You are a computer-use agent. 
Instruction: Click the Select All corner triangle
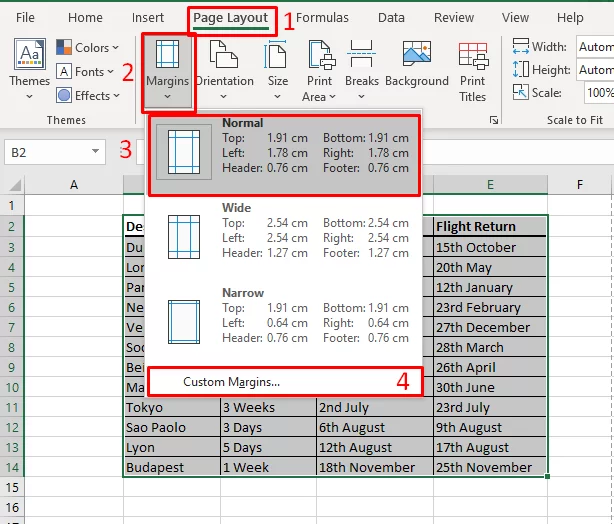pyautogui.click(x=14, y=184)
